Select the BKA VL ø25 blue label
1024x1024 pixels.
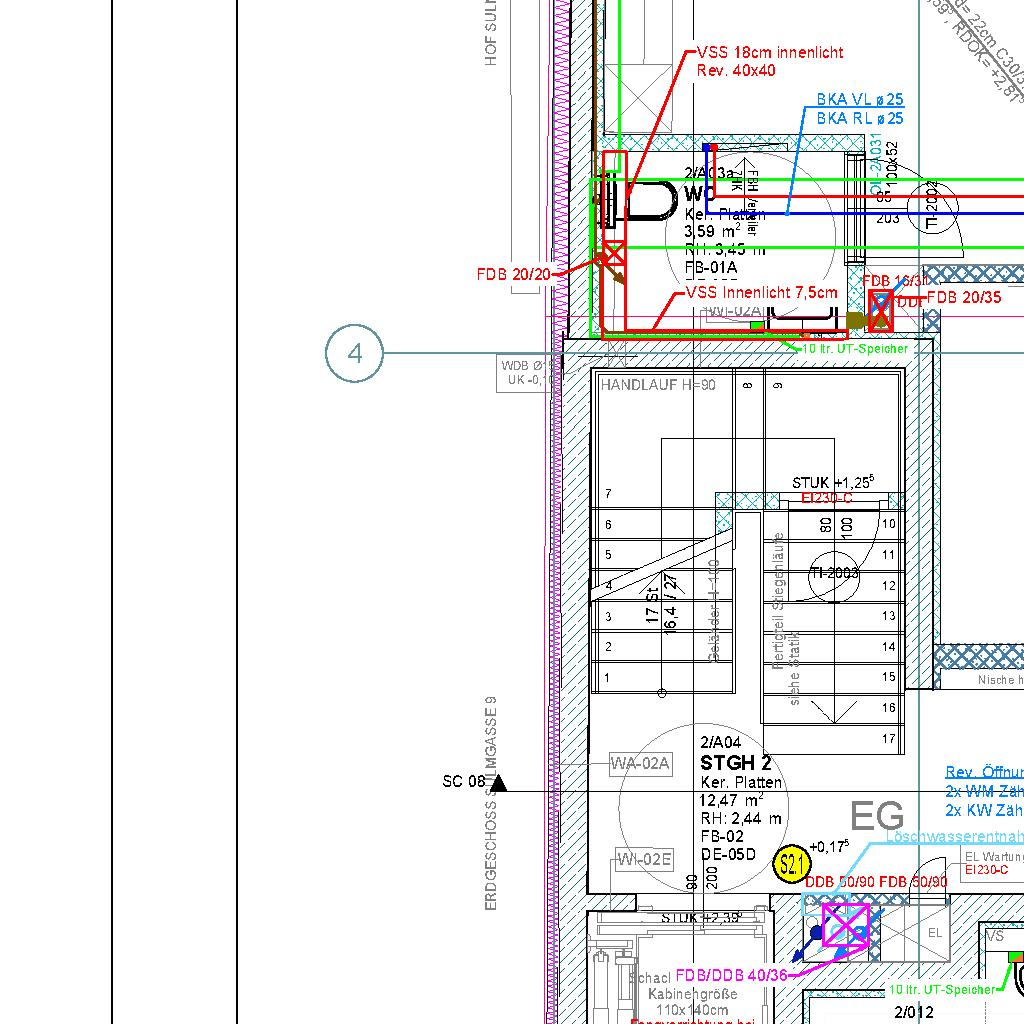859,100
